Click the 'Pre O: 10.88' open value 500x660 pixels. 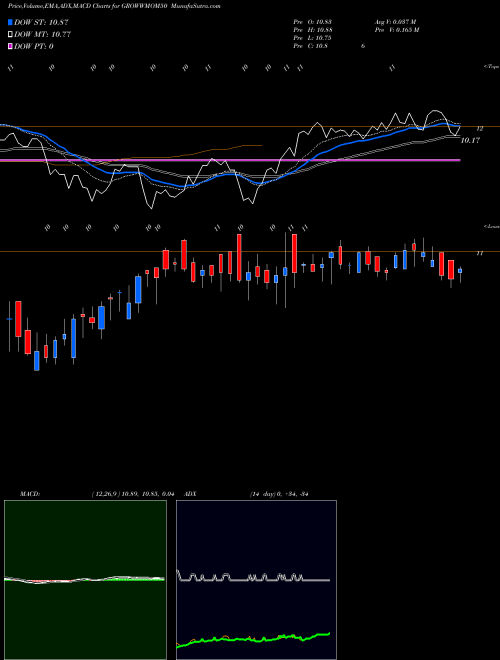click(313, 22)
